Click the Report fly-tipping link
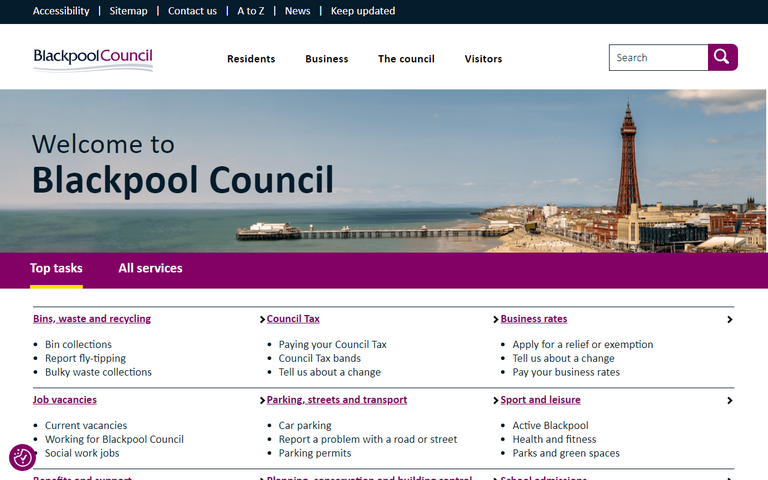The image size is (768, 480). (85, 358)
